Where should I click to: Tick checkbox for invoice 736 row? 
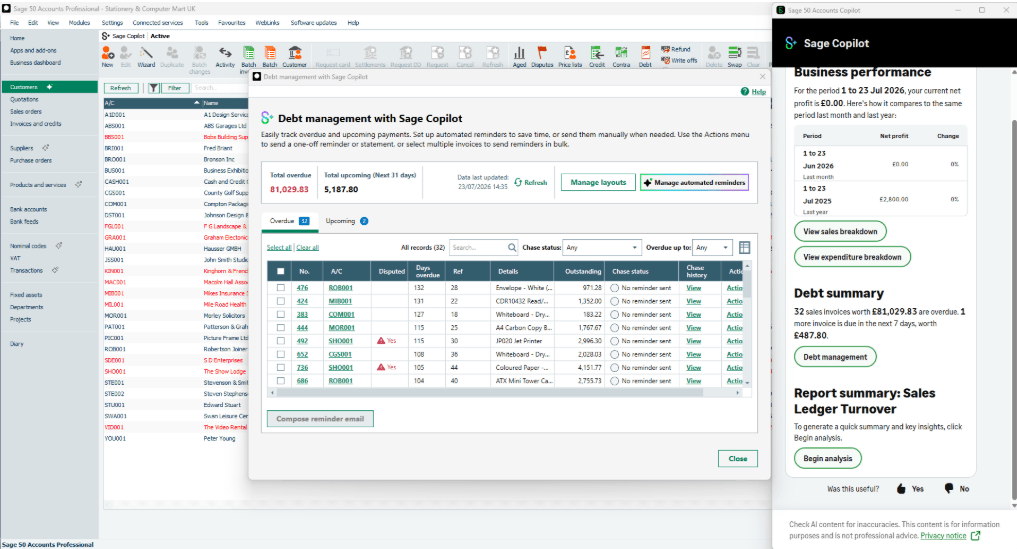[x=281, y=367]
